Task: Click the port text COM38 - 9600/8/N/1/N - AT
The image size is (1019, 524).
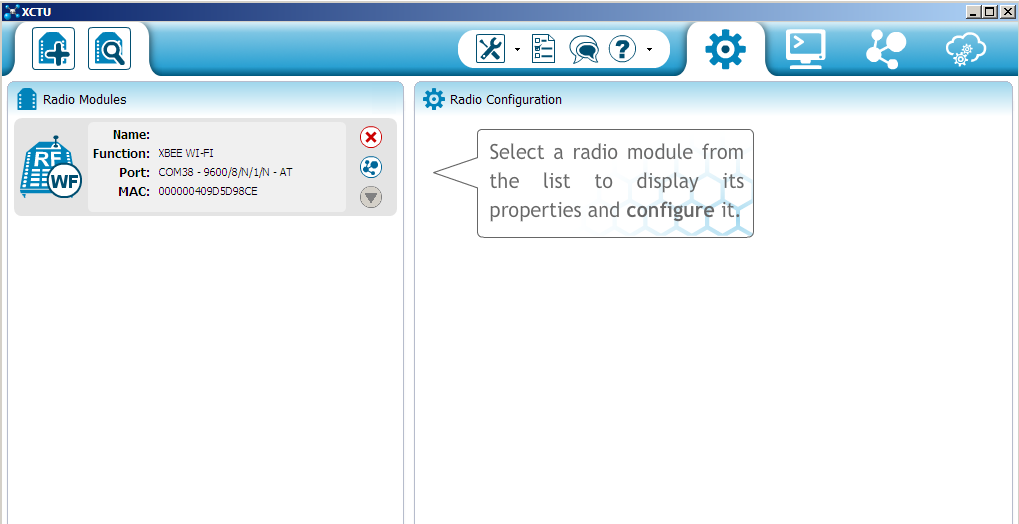Action: [x=226, y=172]
